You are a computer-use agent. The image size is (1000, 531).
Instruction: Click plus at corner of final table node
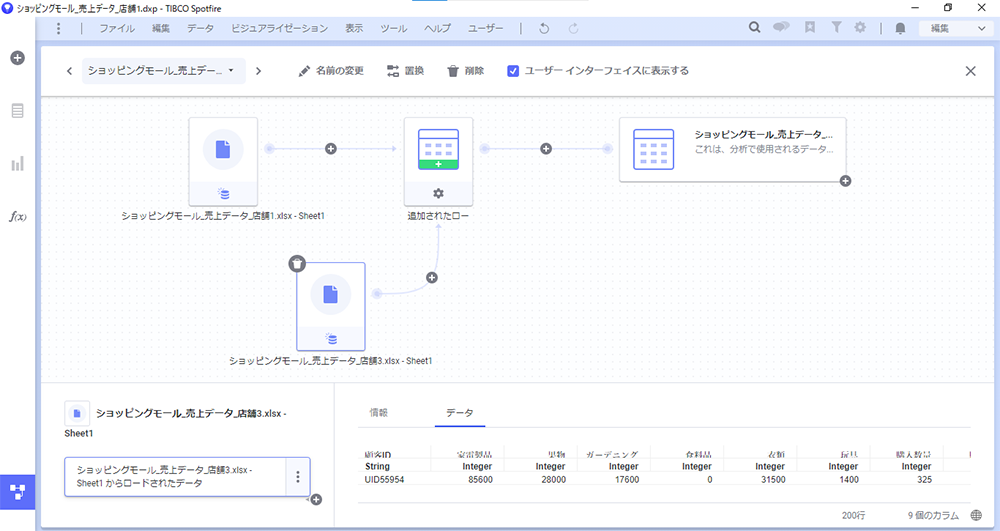tap(845, 181)
